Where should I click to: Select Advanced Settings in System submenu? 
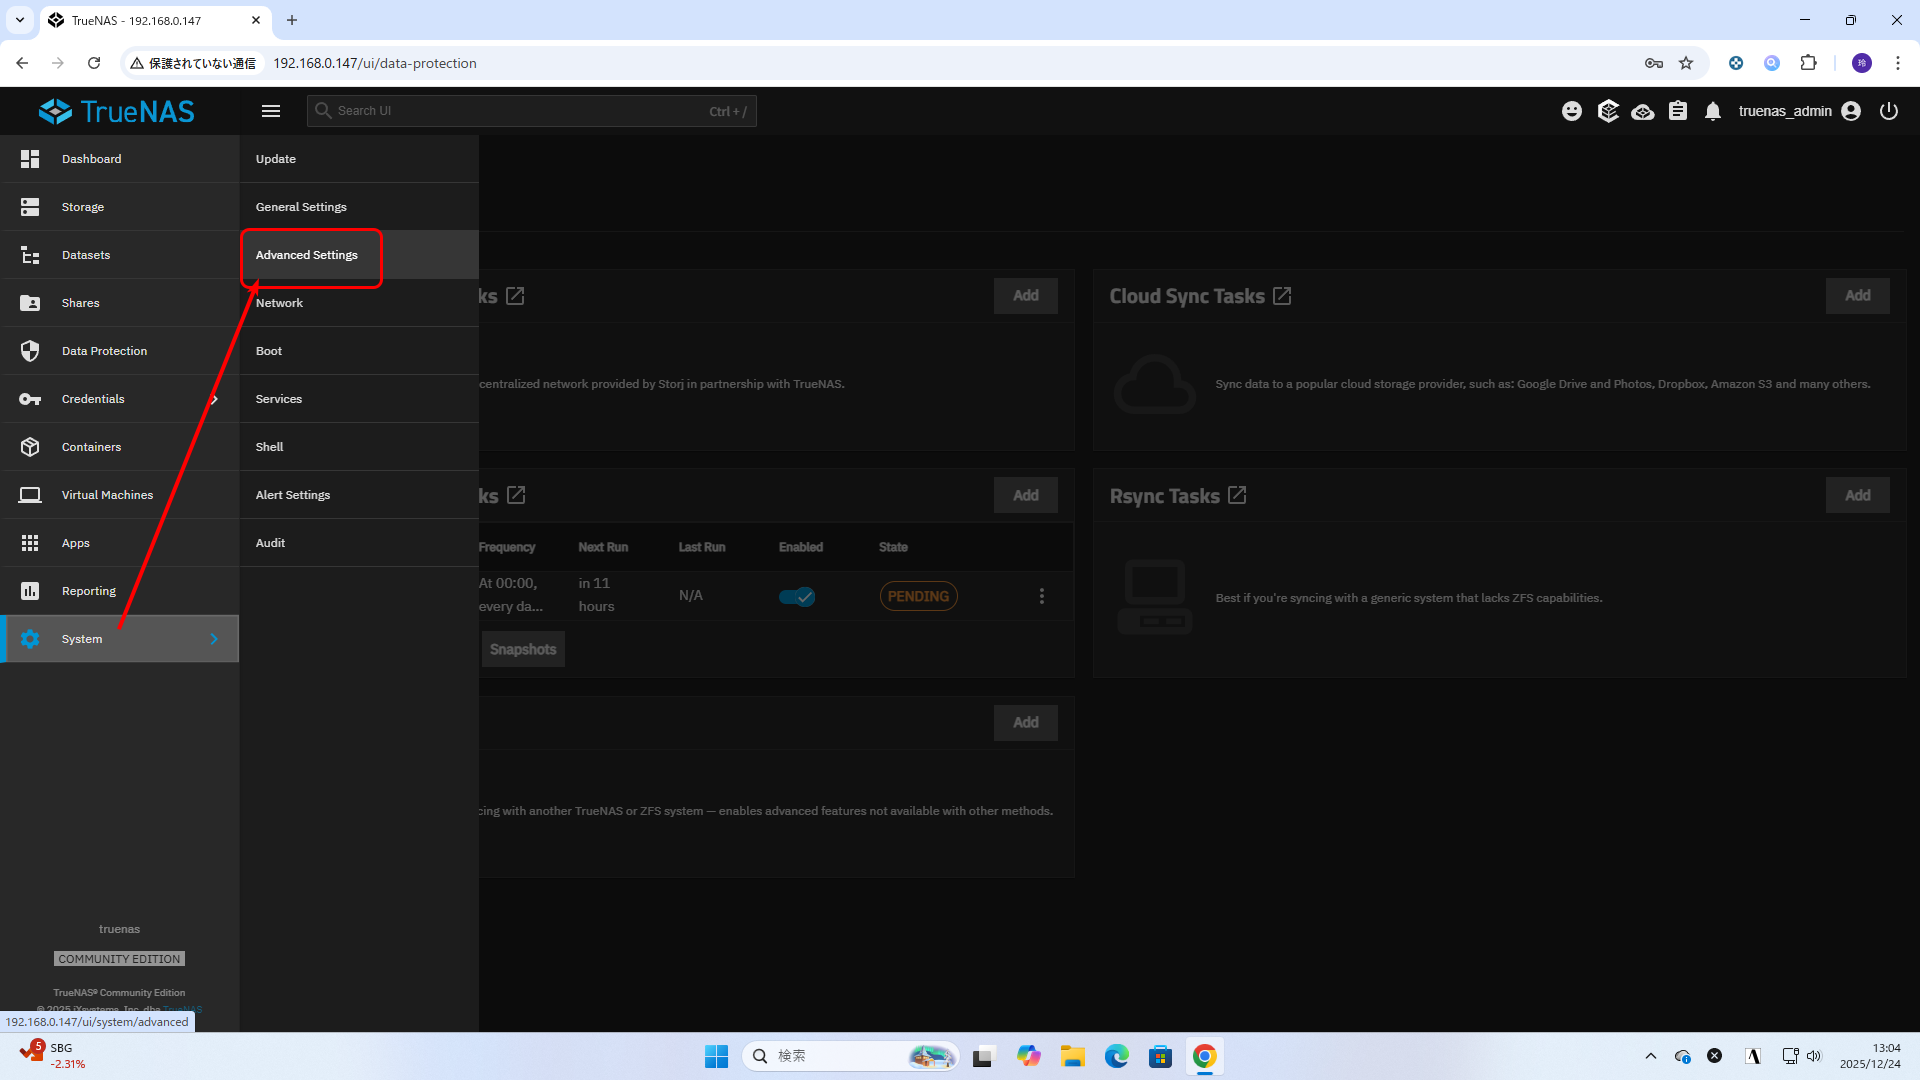click(x=306, y=255)
